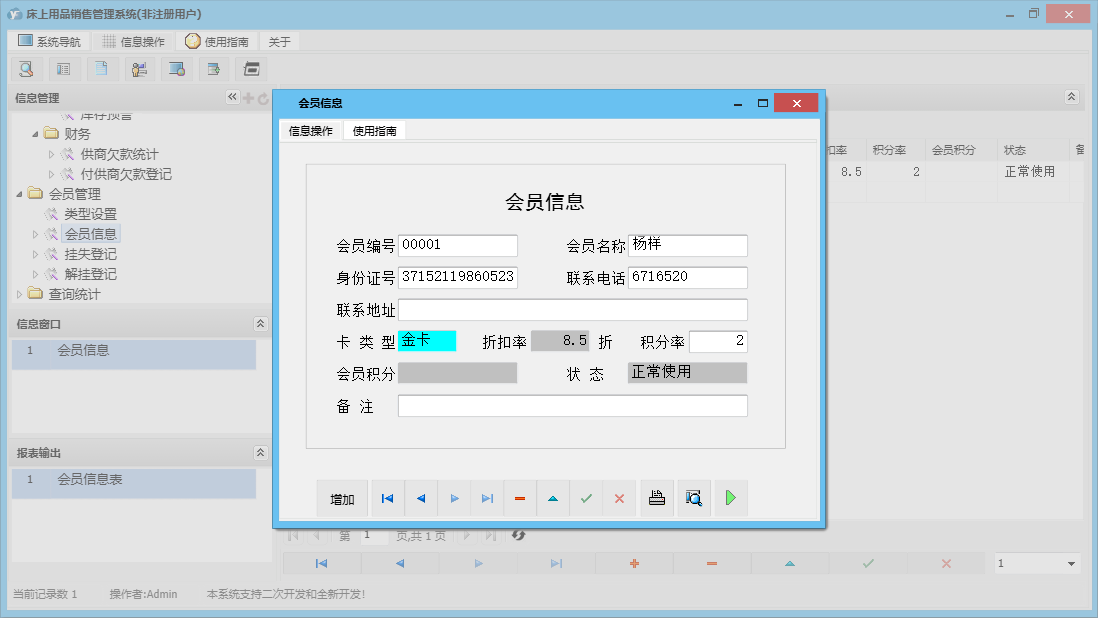1098x618 pixels.
Task: Click the red minus delete record icon
Action: (x=520, y=497)
